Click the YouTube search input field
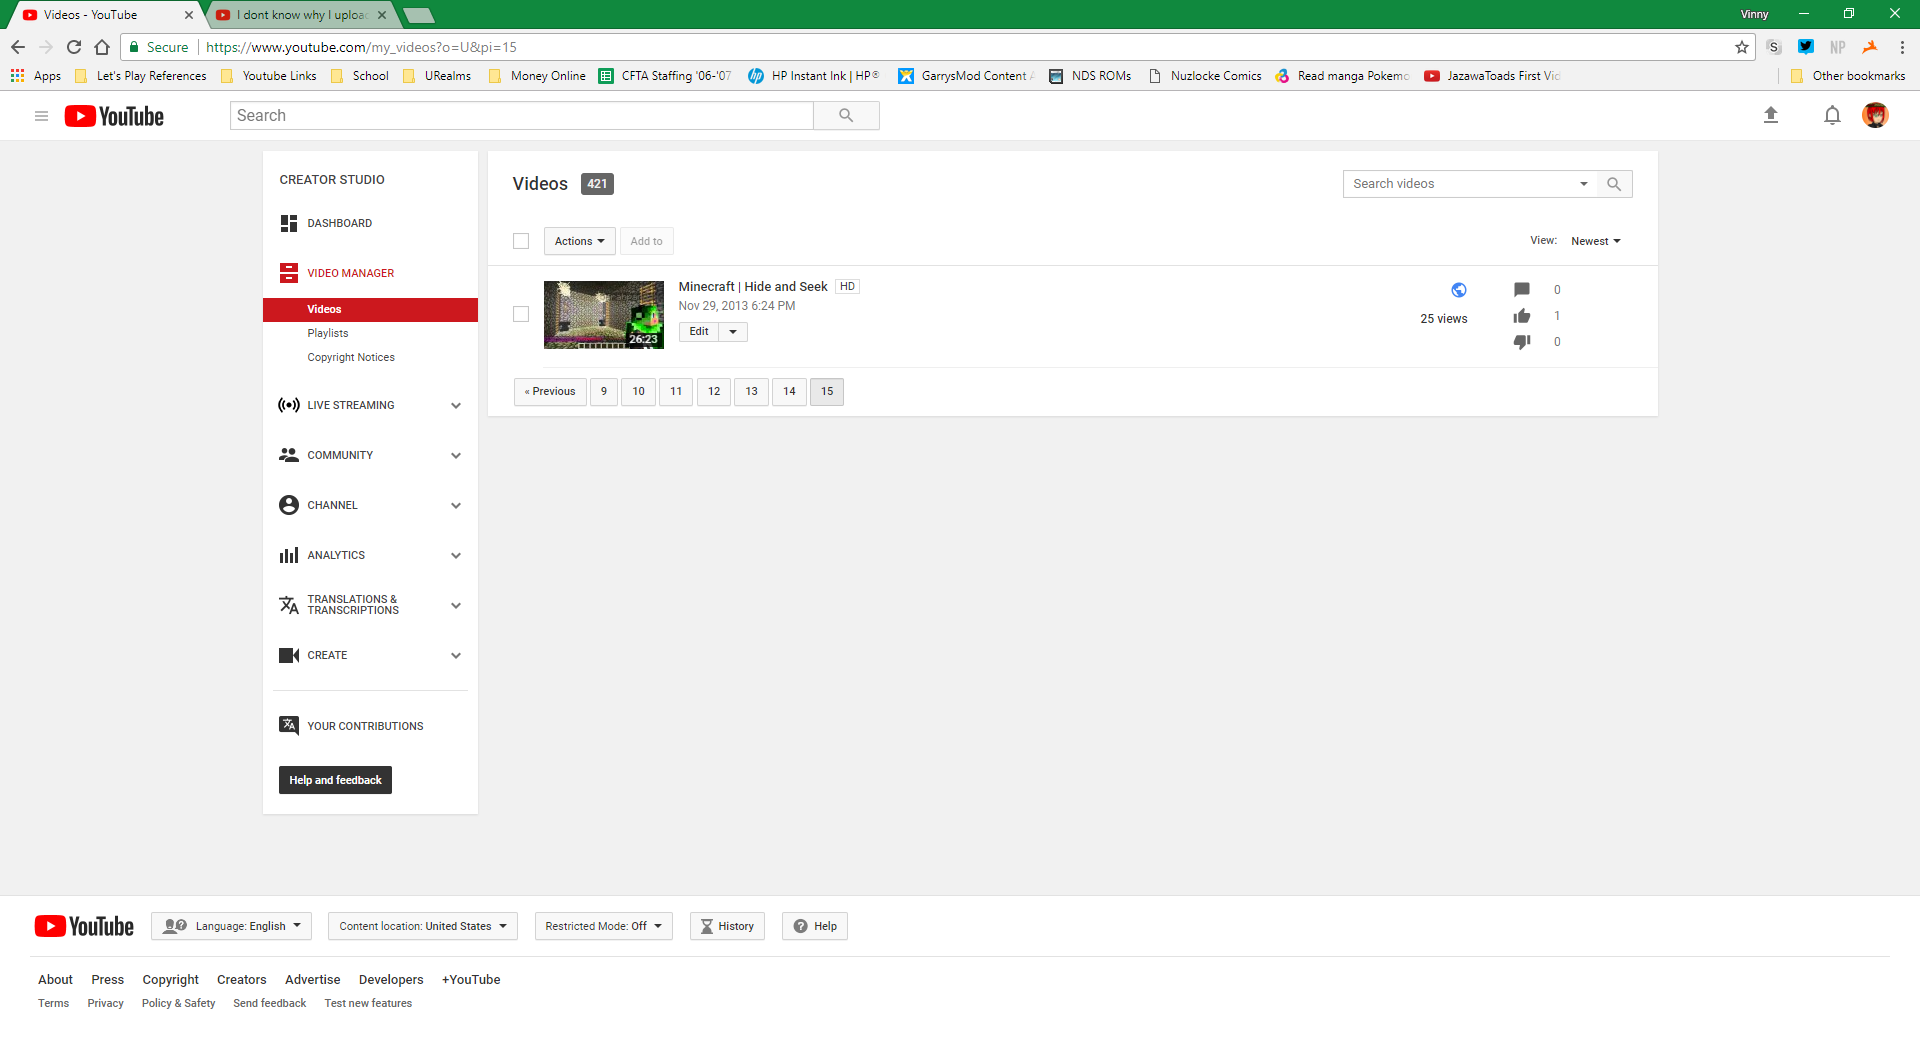The height and width of the screenshot is (1040, 1920). (x=522, y=115)
